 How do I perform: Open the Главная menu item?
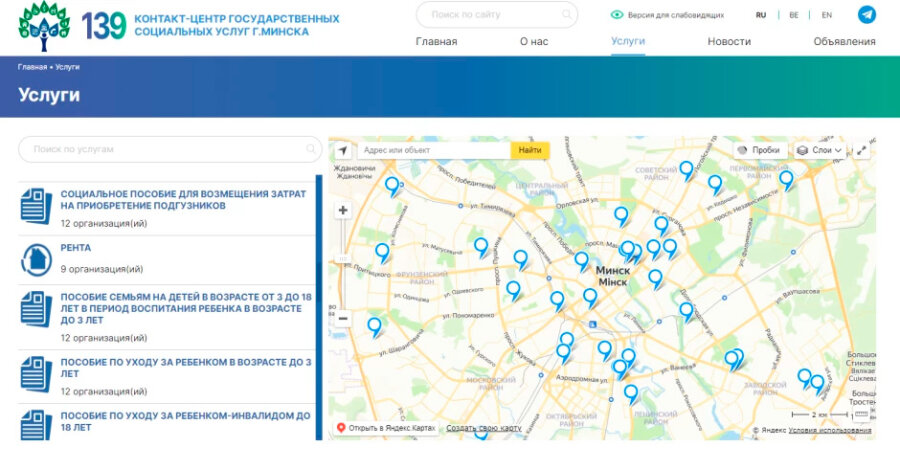click(436, 41)
